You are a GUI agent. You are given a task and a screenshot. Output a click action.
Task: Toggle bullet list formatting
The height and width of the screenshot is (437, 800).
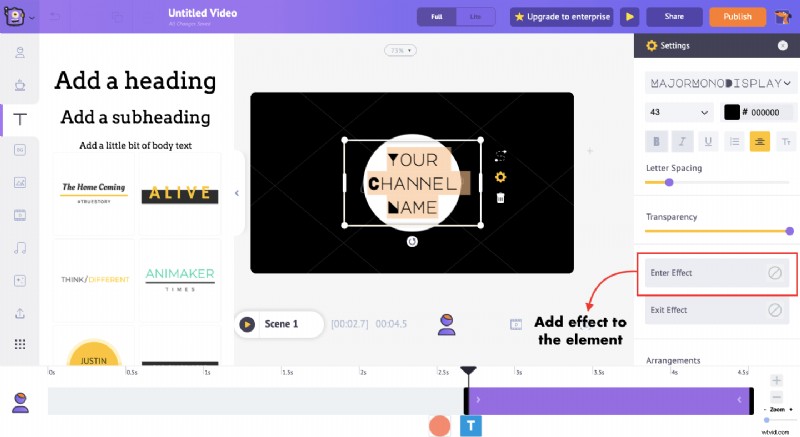click(x=734, y=142)
